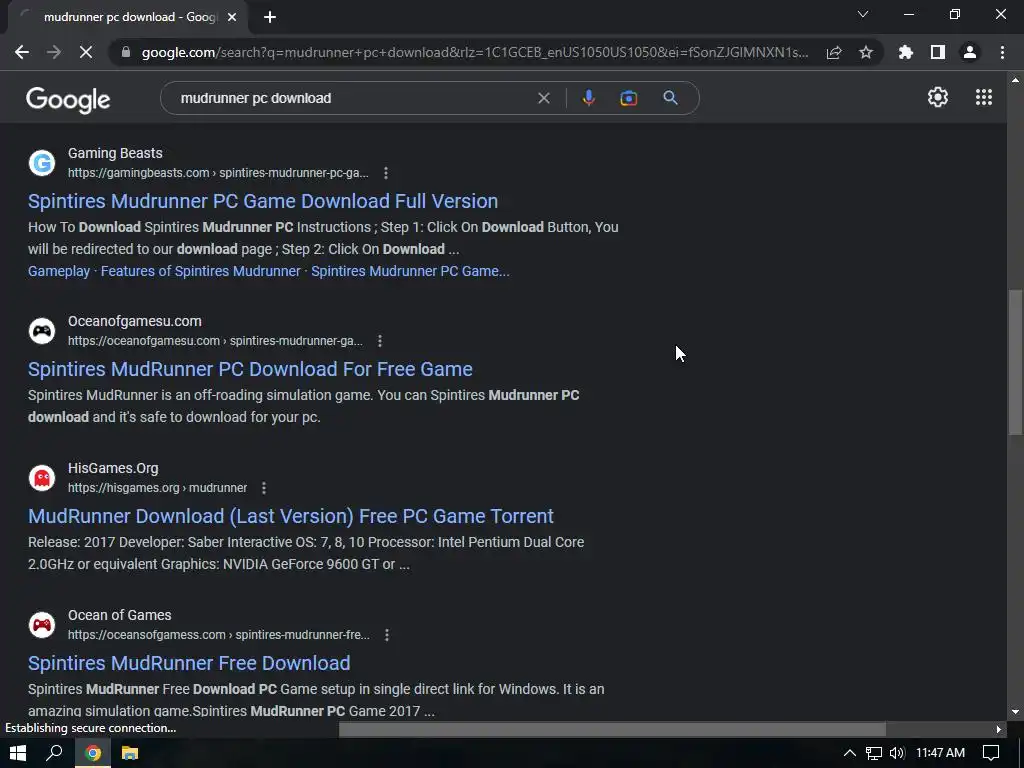Open Spintires Mudrunner PC Game Download Full Version
Screen dimensions: 1024x768
[263, 201]
